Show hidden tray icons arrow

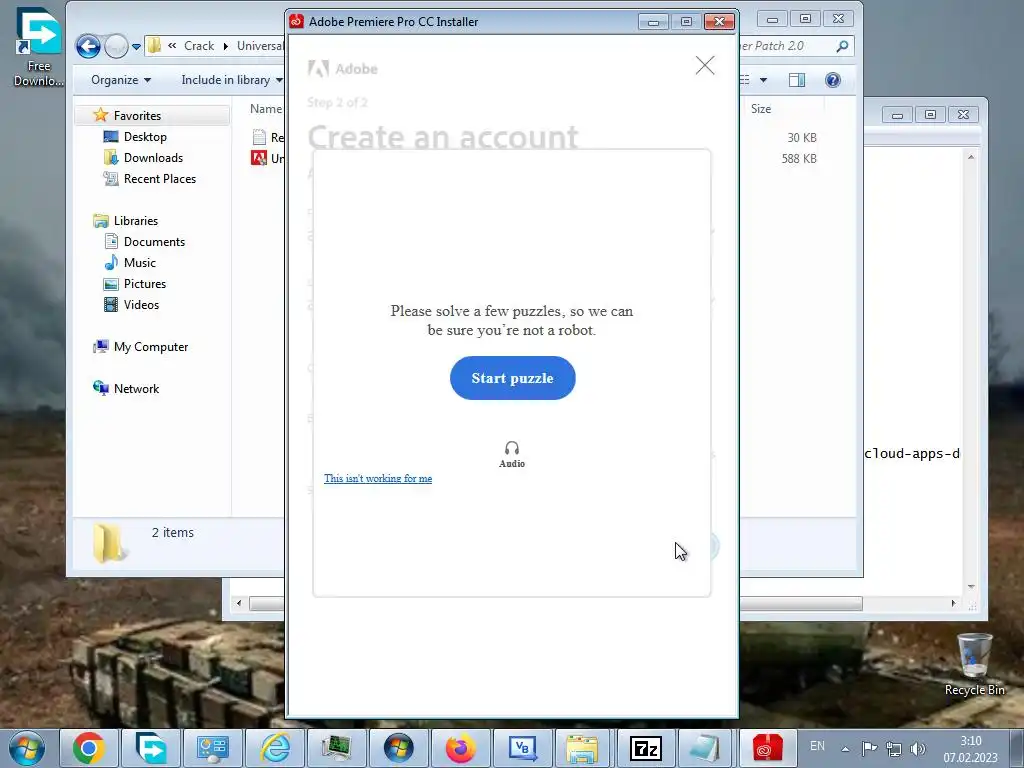click(845, 749)
